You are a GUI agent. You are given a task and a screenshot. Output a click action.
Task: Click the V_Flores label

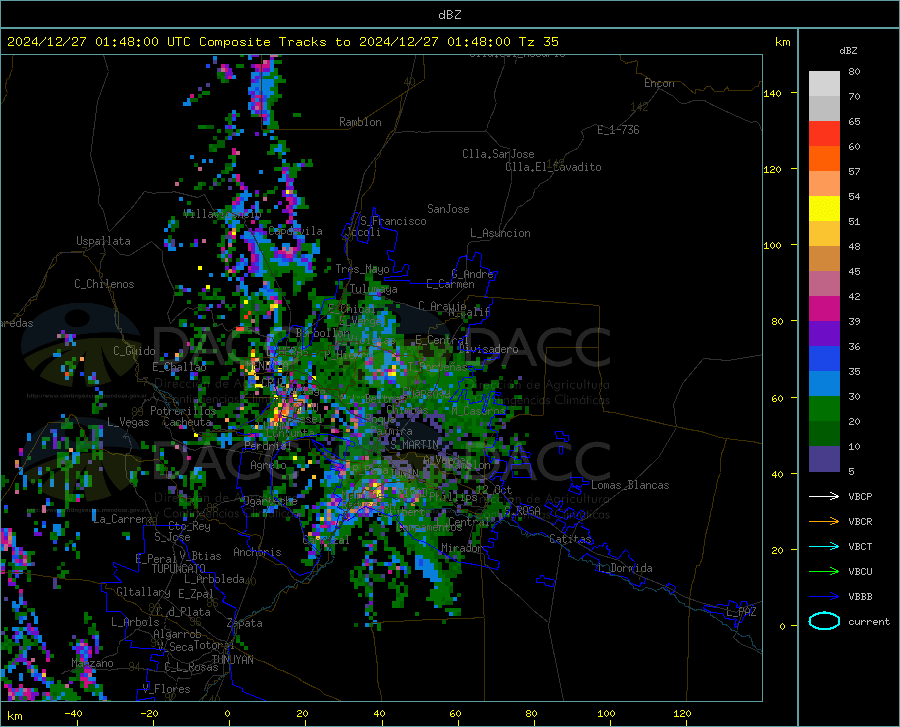(166, 689)
